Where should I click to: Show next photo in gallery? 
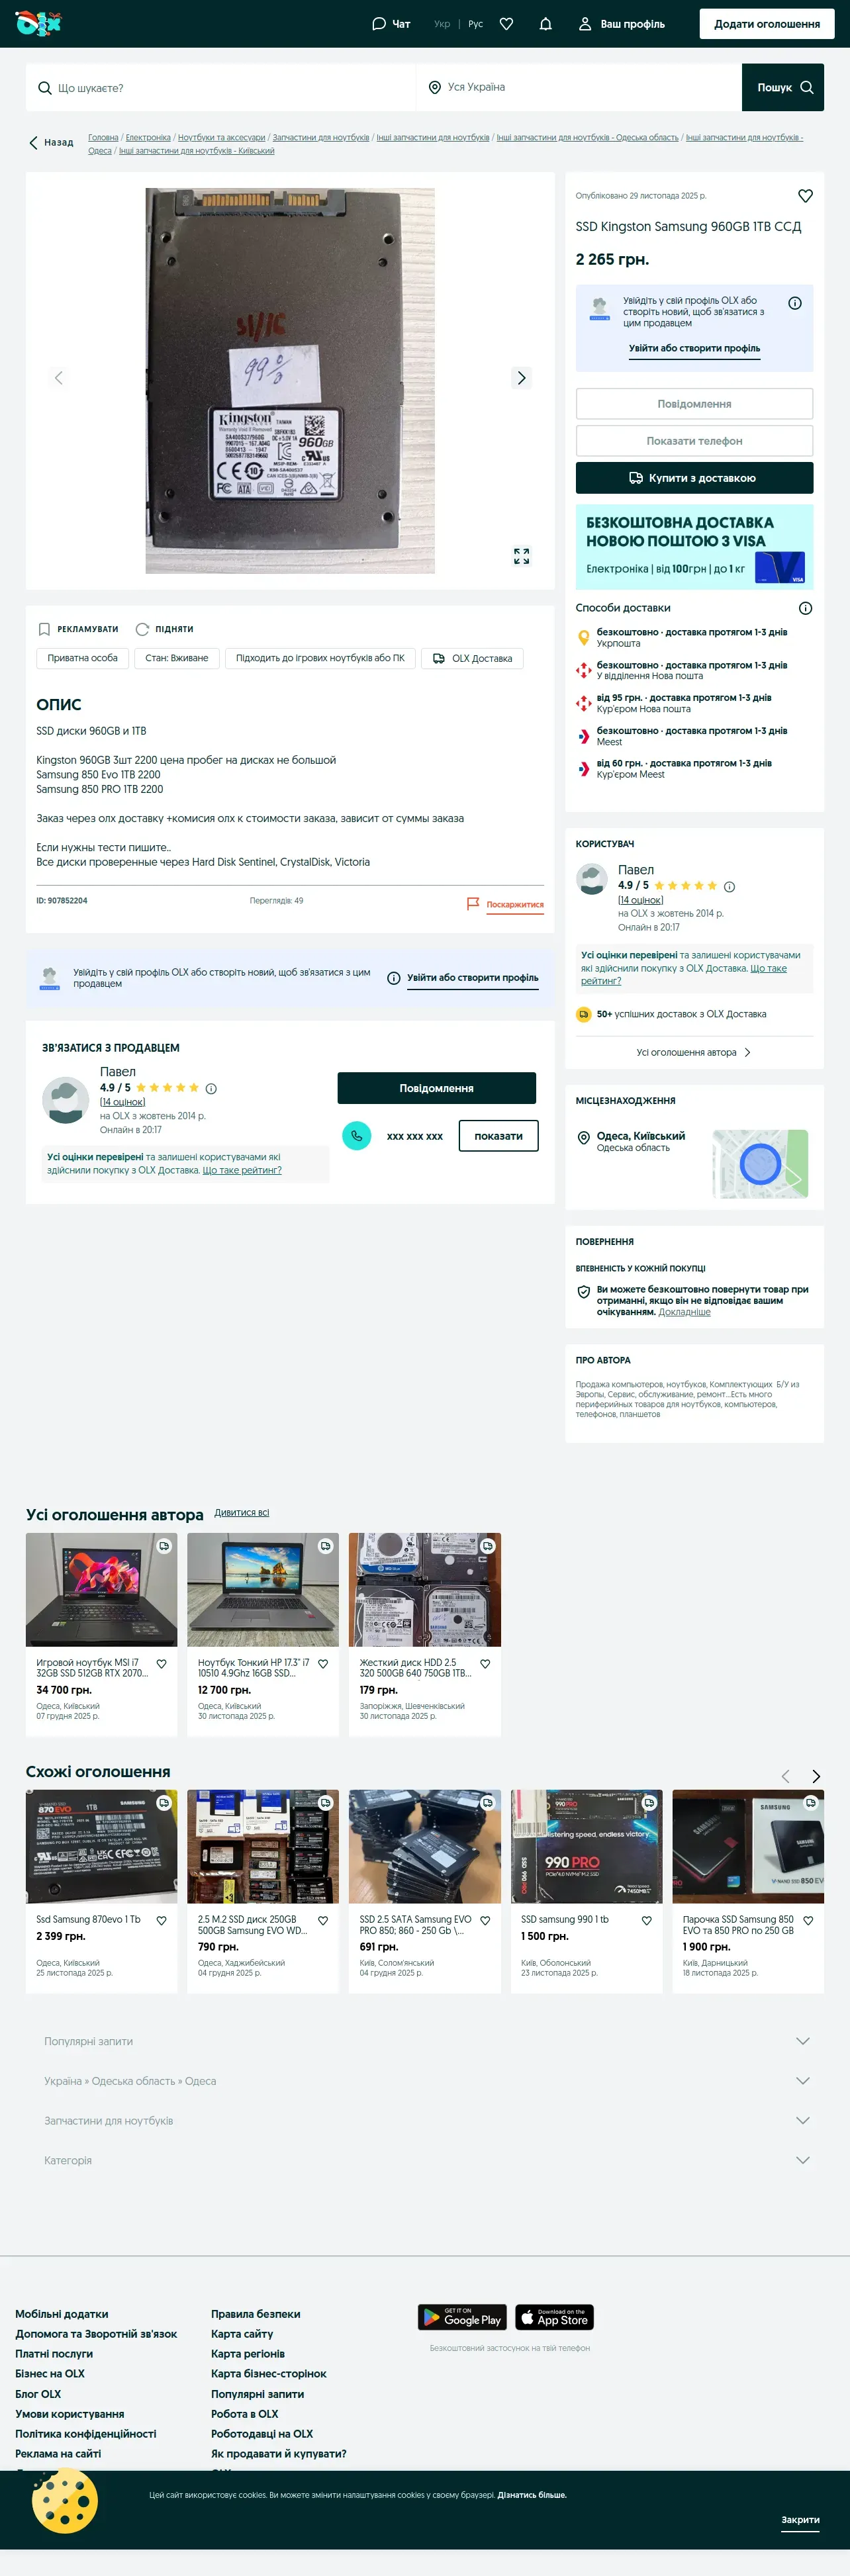click(x=521, y=378)
